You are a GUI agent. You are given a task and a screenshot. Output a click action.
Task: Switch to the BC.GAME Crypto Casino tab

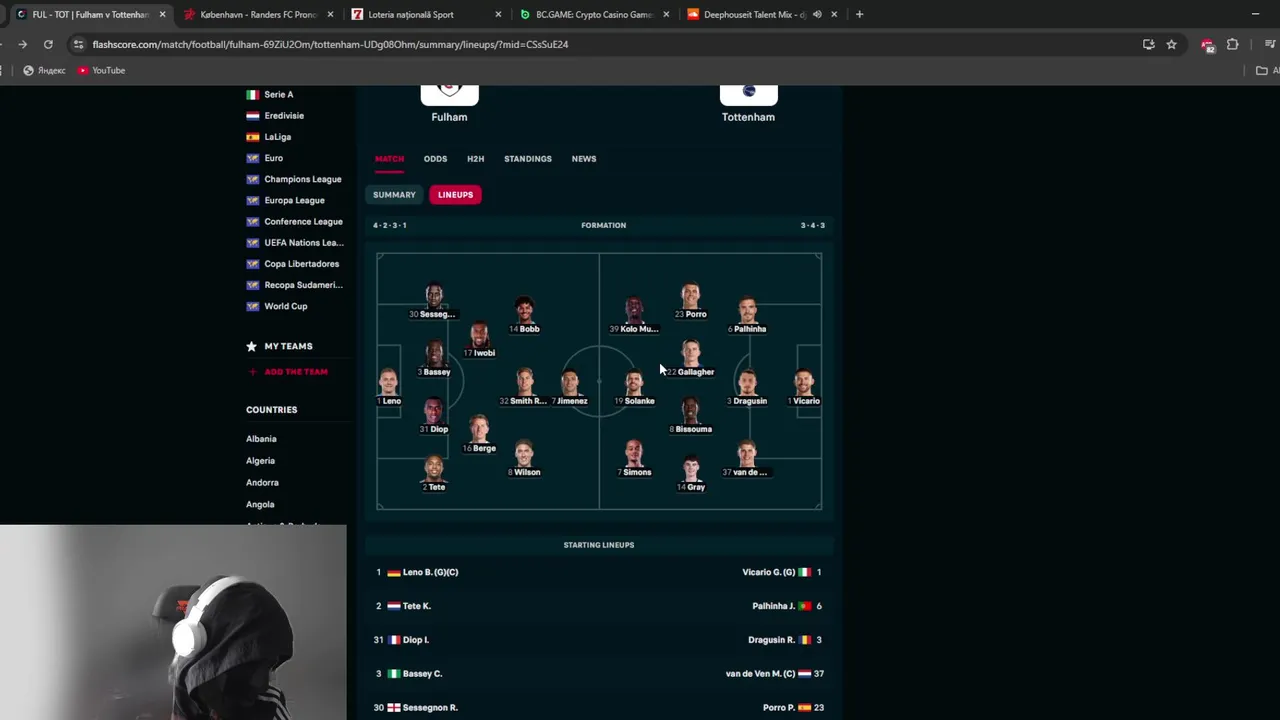coord(594,15)
